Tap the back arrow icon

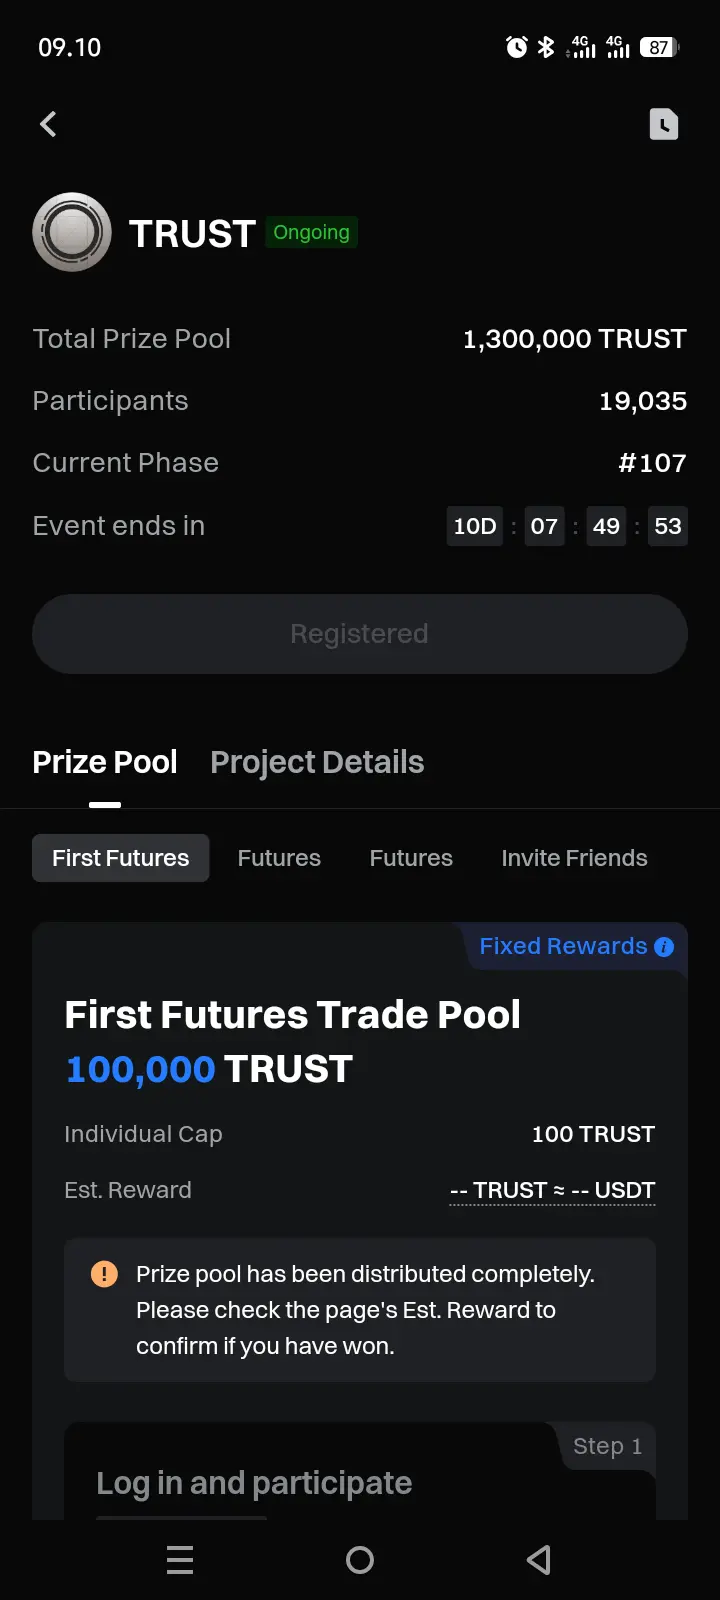[48, 124]
